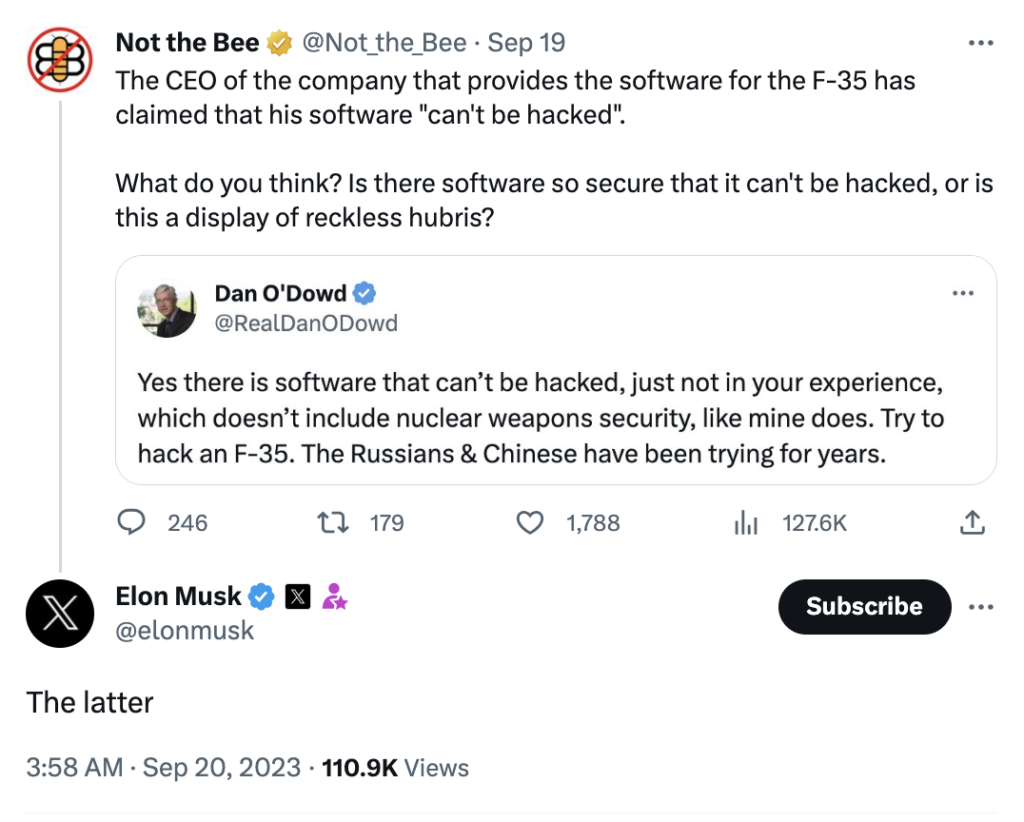The height and width of the screenshot is (822, 1024).
Task: Share the Not the Bee tweet
Action: (x=972, y=523)
